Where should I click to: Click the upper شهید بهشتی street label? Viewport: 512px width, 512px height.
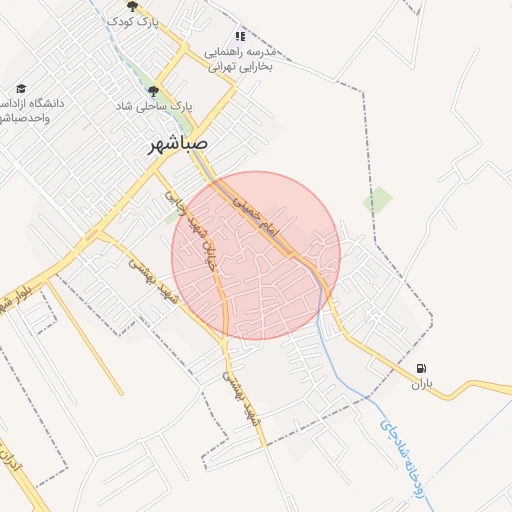(153, 282)
